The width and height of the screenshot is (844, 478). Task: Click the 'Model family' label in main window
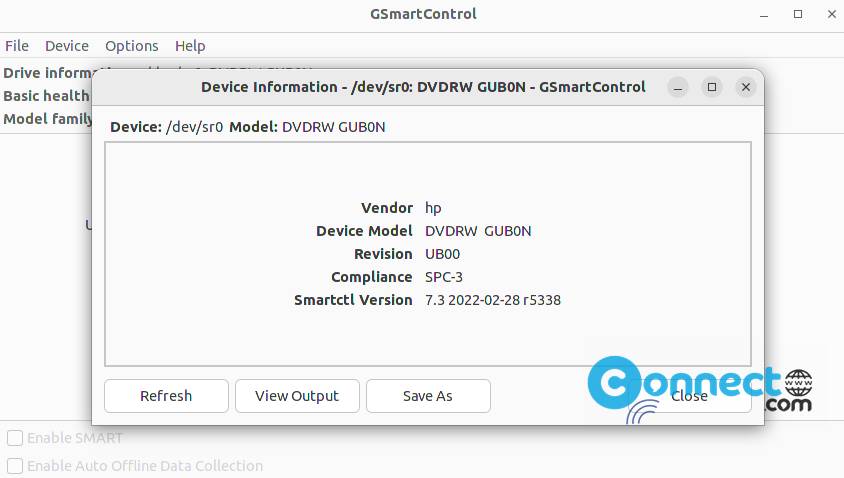[x=47, y=119]
